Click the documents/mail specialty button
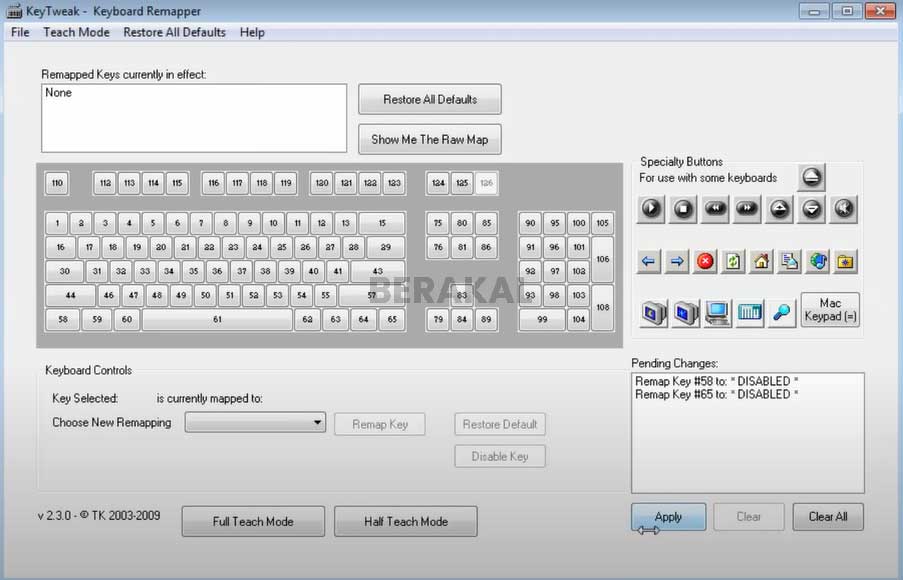 click(x=790, y=261)
